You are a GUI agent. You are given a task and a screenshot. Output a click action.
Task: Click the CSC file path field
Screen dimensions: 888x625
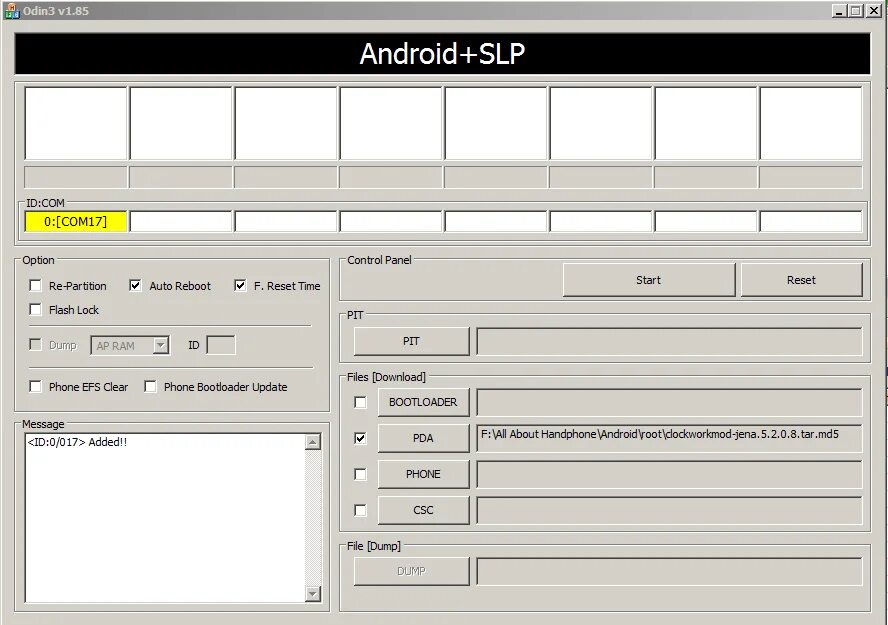669,510
